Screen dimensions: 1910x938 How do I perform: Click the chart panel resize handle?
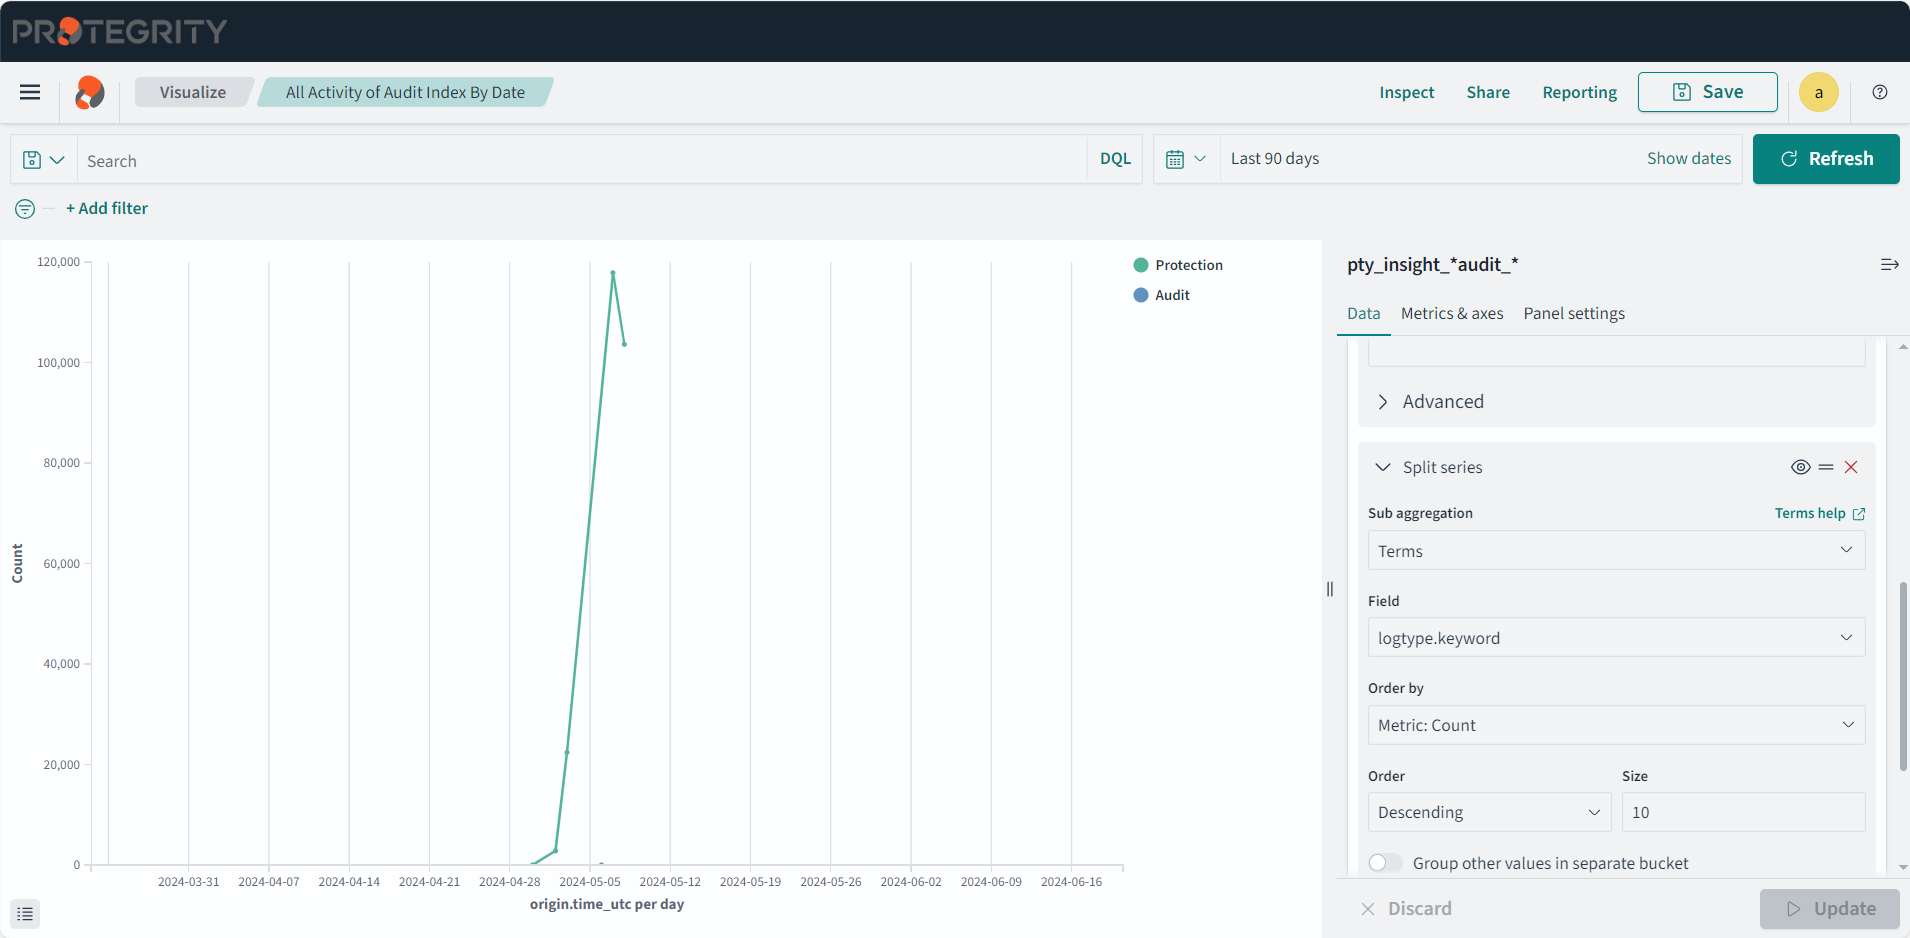(1330, 589)
